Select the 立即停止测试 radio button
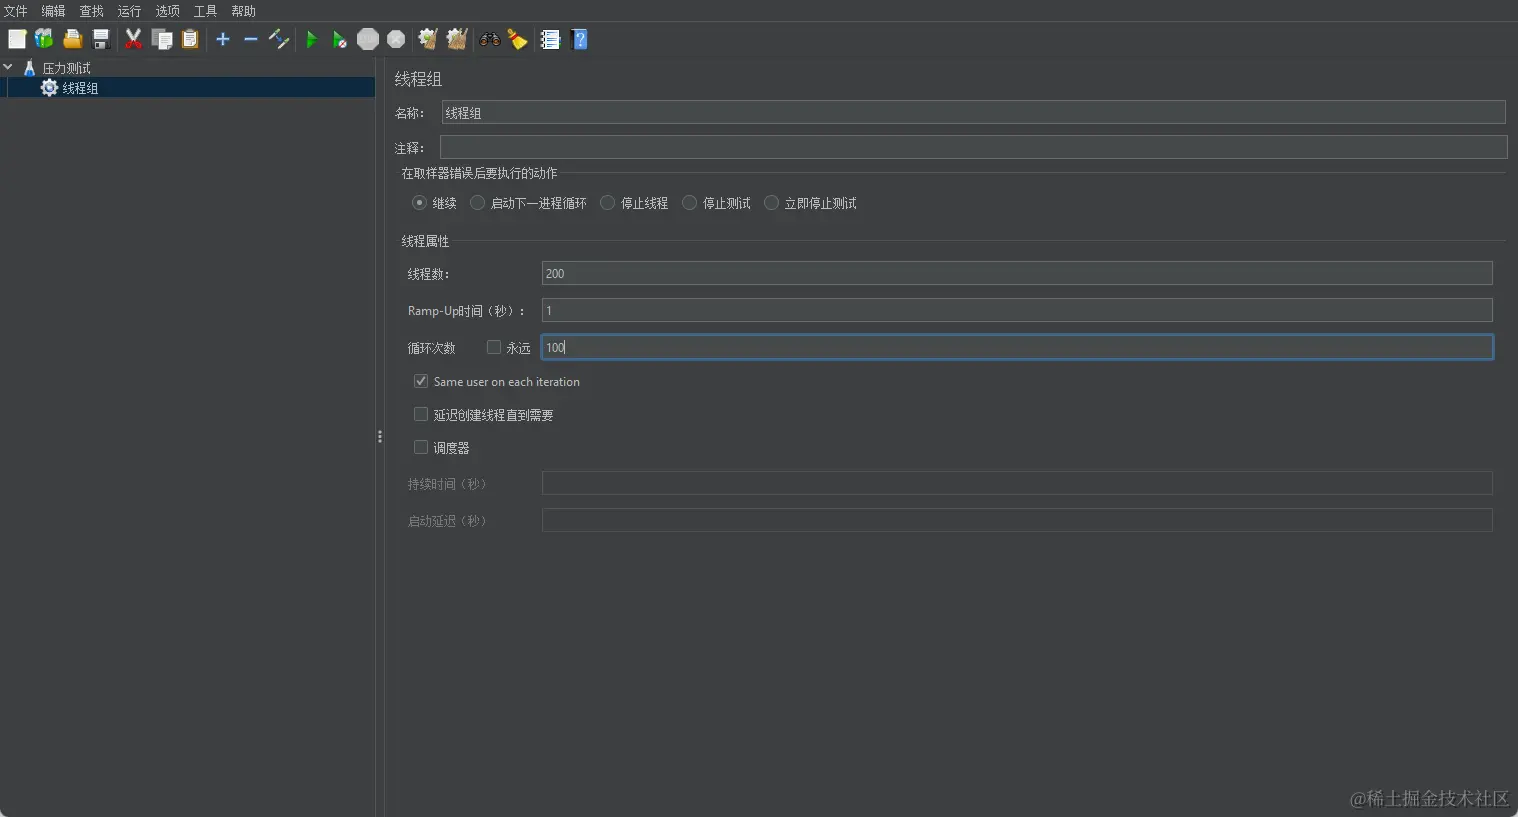The height and width of the screenshot is (817, 1518). (x=771, y=203)
